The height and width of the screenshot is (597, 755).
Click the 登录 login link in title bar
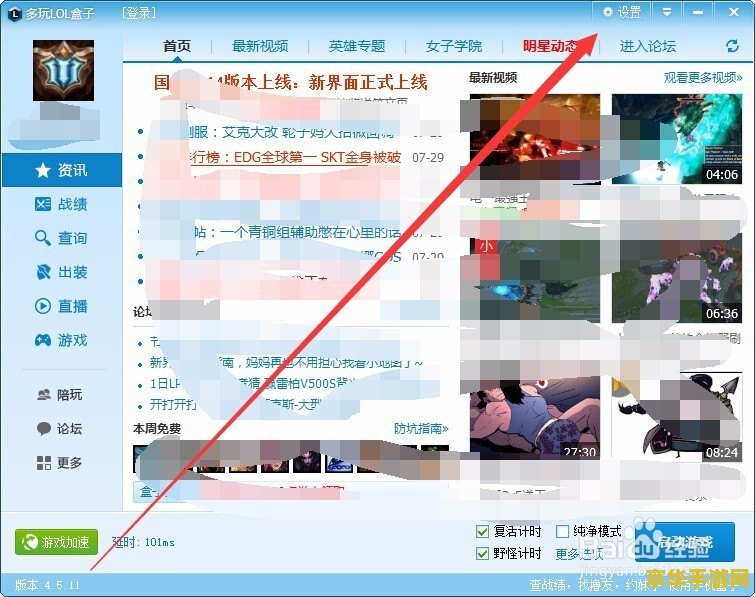tap(139, 13)
